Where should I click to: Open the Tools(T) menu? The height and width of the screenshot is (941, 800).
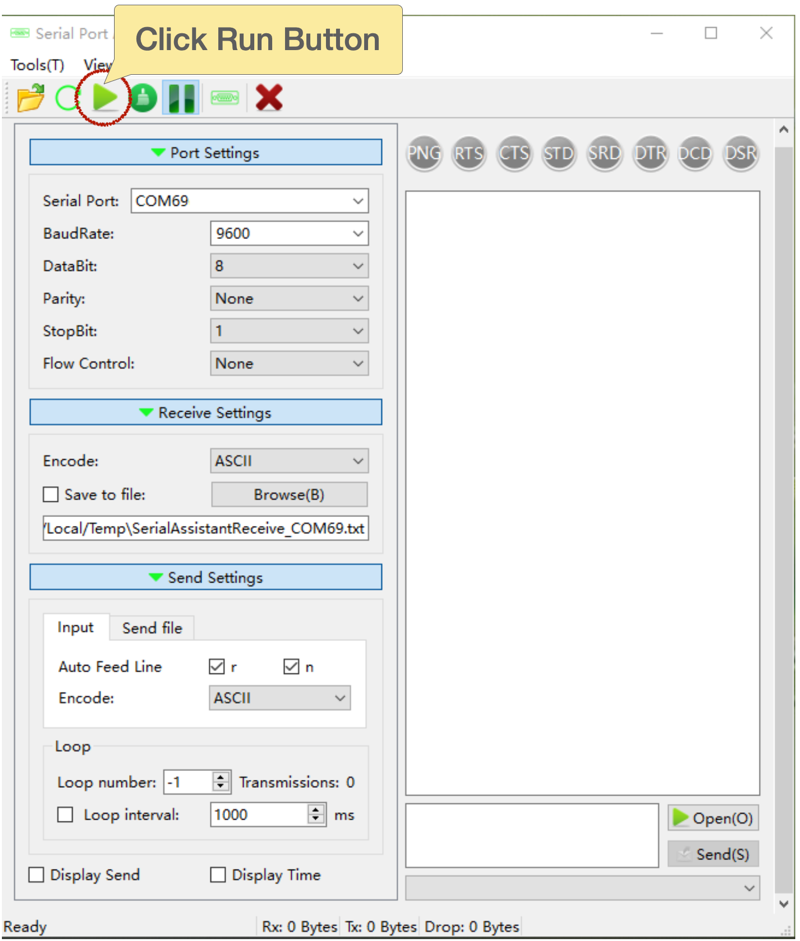[37, 65]
